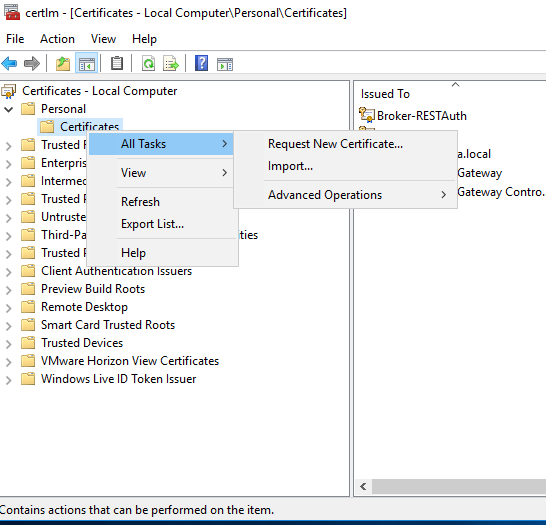Click the Refresh toolbar icon
Viewport: 546px width, 525px height.
click(x=148, y=64)
